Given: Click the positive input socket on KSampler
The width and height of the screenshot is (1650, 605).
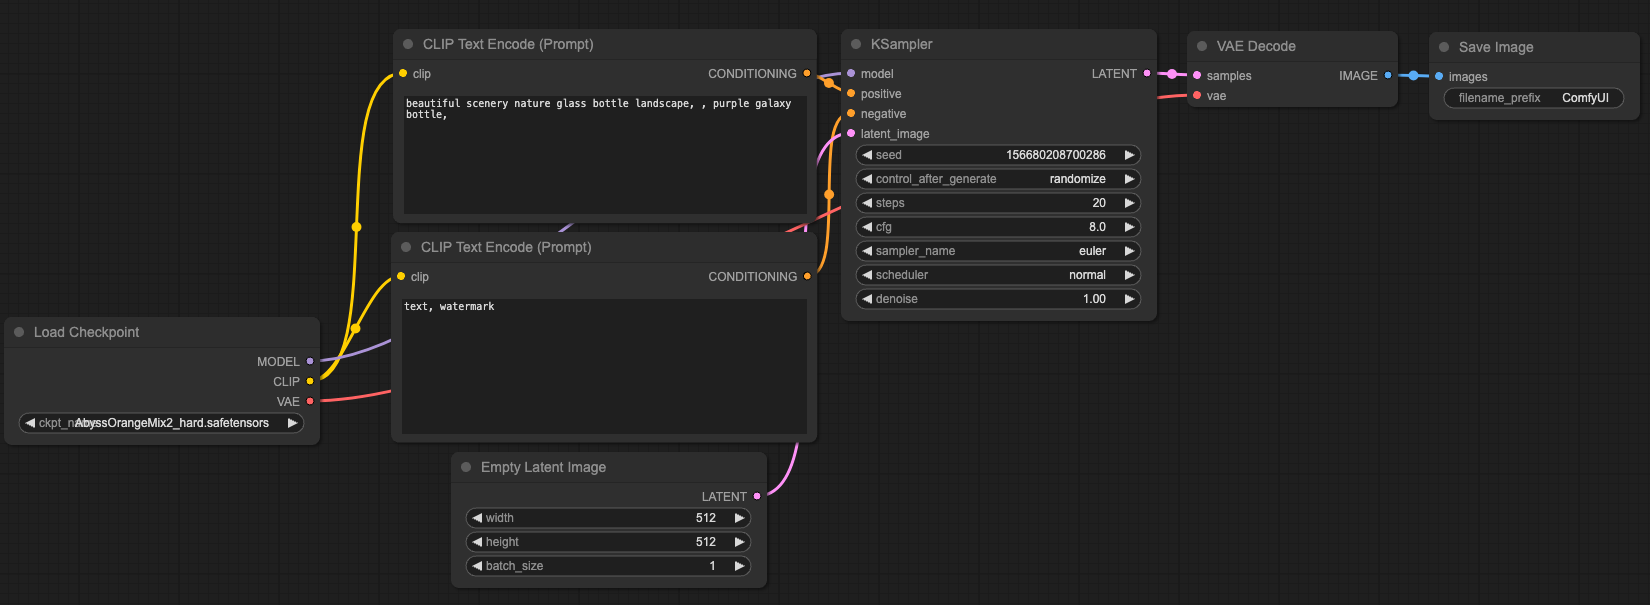Looking at the screenshot, I should point(851,93).
